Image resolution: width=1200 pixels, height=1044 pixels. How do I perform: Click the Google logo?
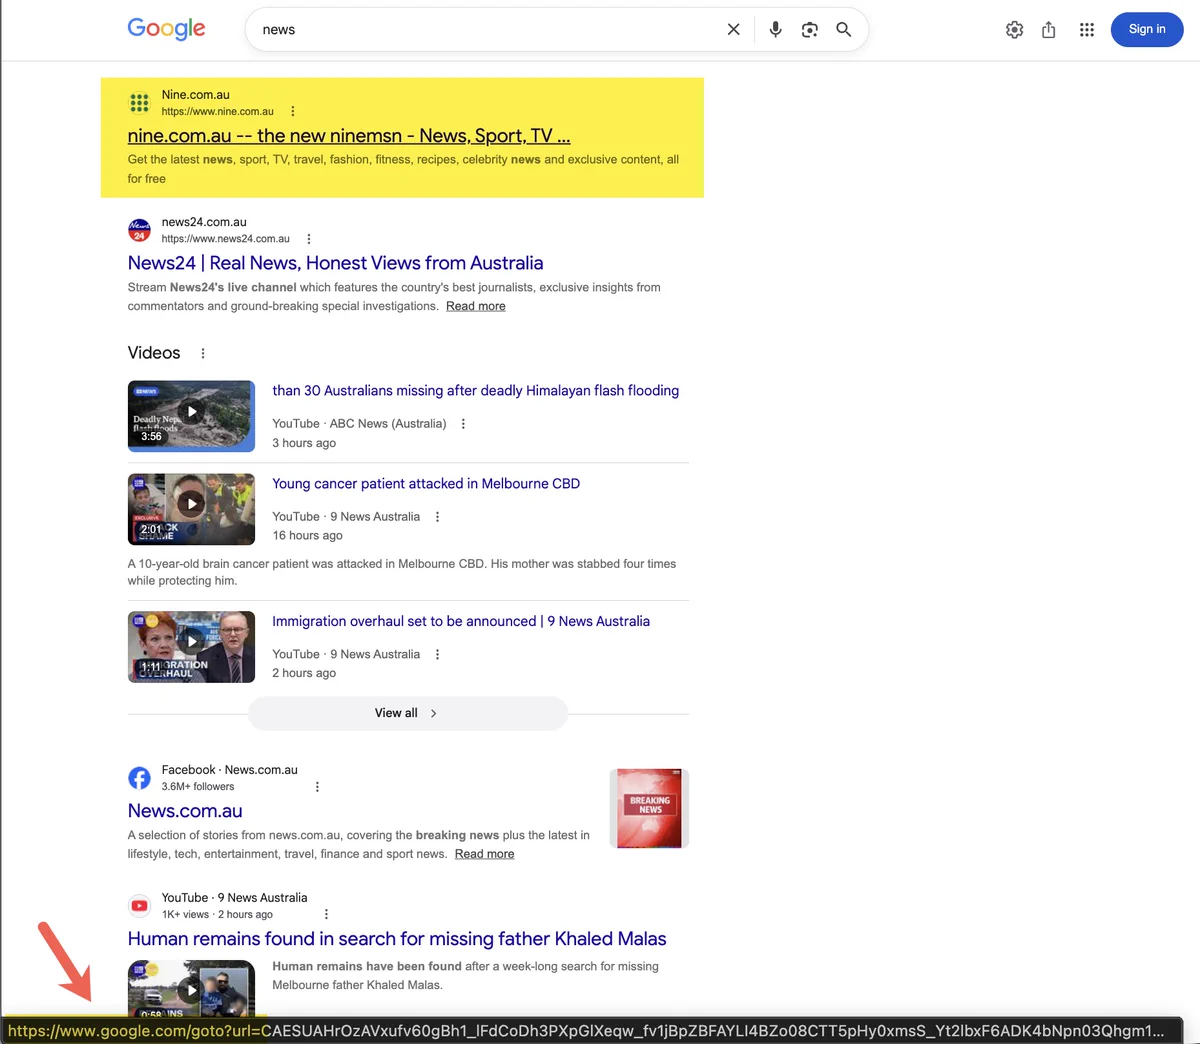point(166,29)
